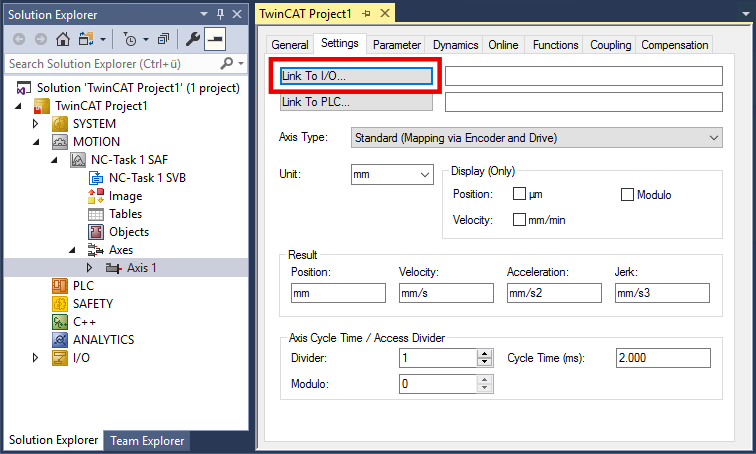The width and height of the screenshot is (756, 454).
Task: Increase the Divider value with up arrow
Action: point(485,353)
